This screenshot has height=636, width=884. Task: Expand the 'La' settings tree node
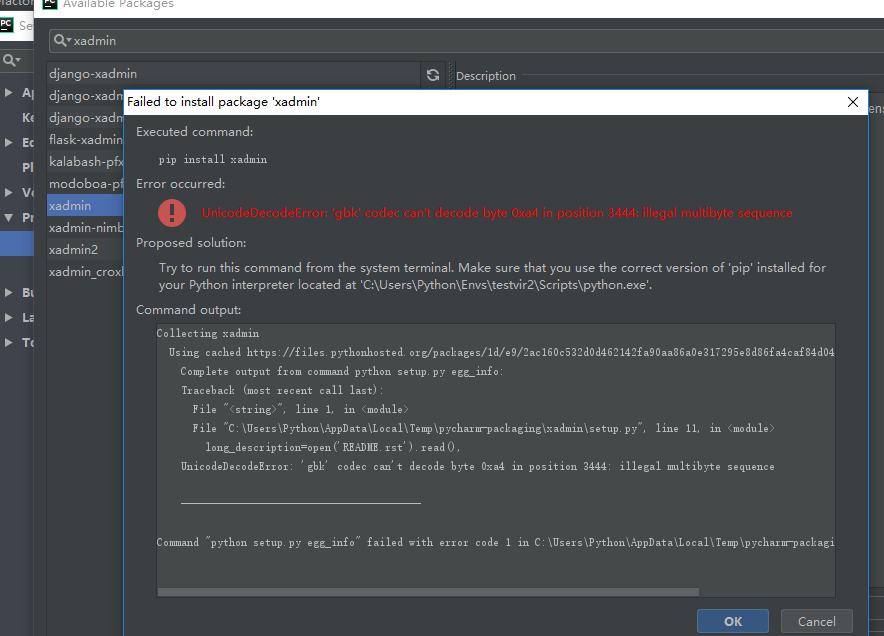point(8,317)
